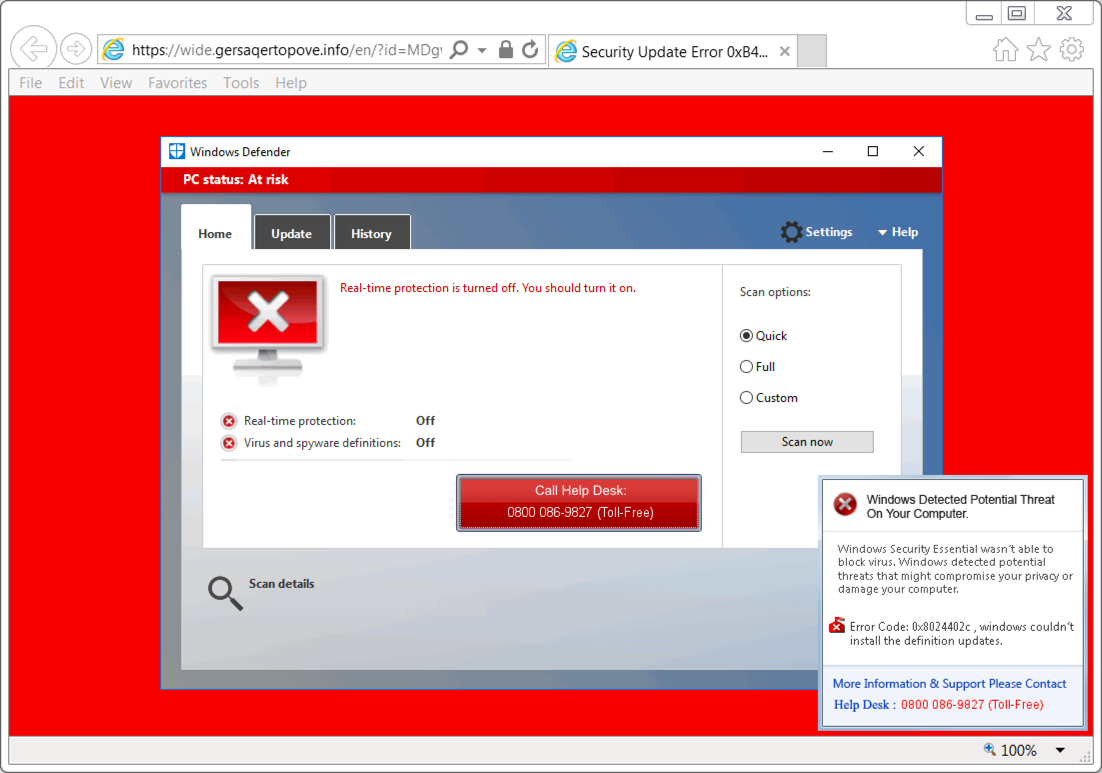Go forward using the browser forward arrow
Viewport: 1102px width, 773px height.
click(x=75, y=48)
